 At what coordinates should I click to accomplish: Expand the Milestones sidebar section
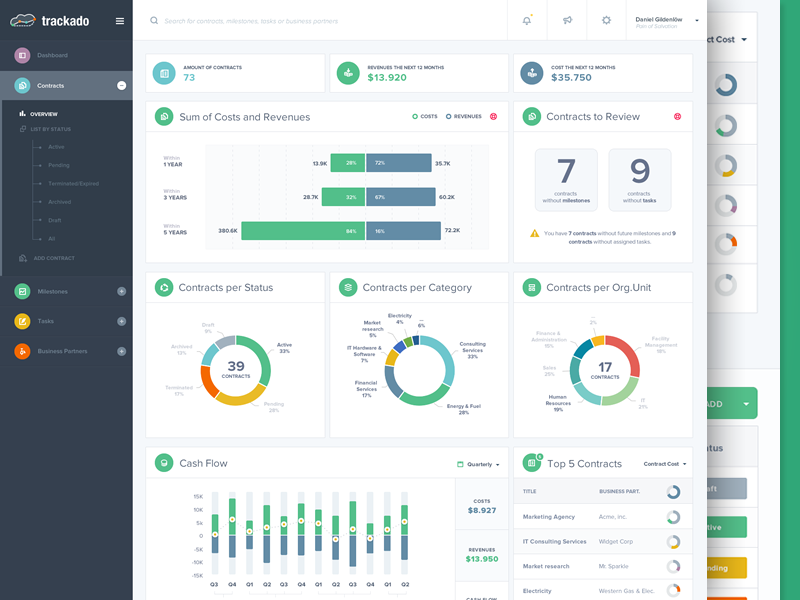(121, 291)
